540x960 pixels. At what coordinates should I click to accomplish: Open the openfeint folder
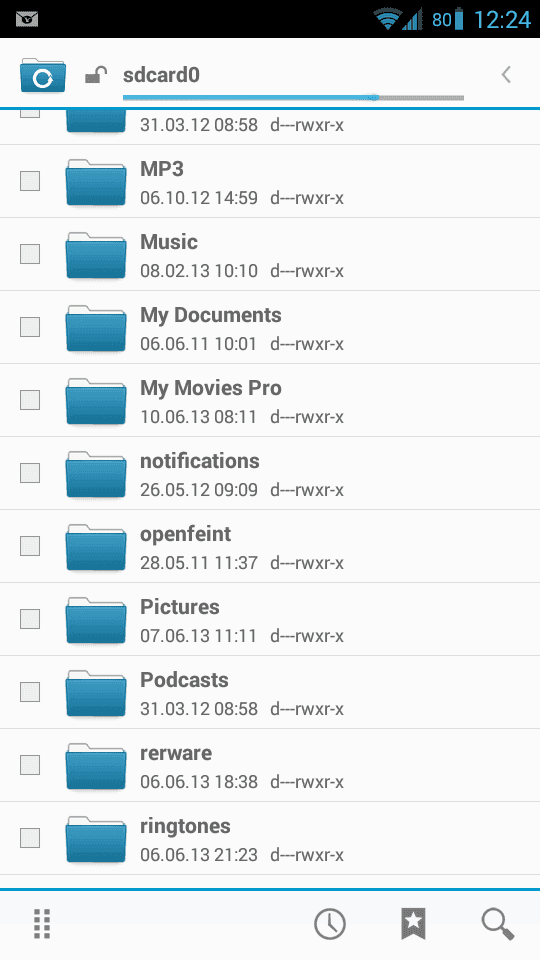(x=270, y=546)
